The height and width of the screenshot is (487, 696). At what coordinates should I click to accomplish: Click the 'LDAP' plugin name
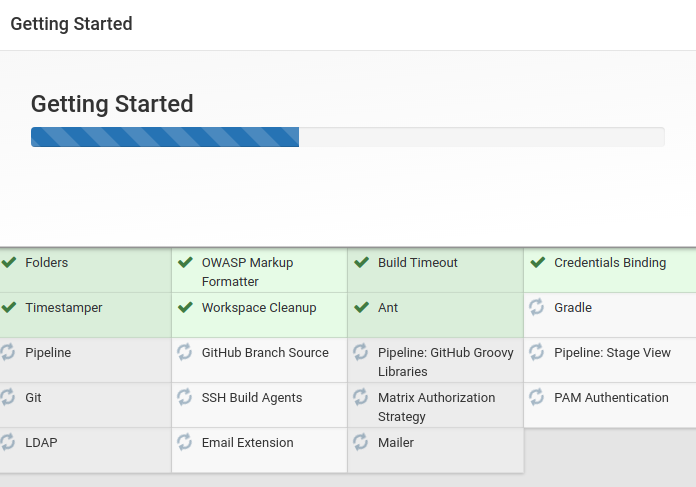point(41,443)
